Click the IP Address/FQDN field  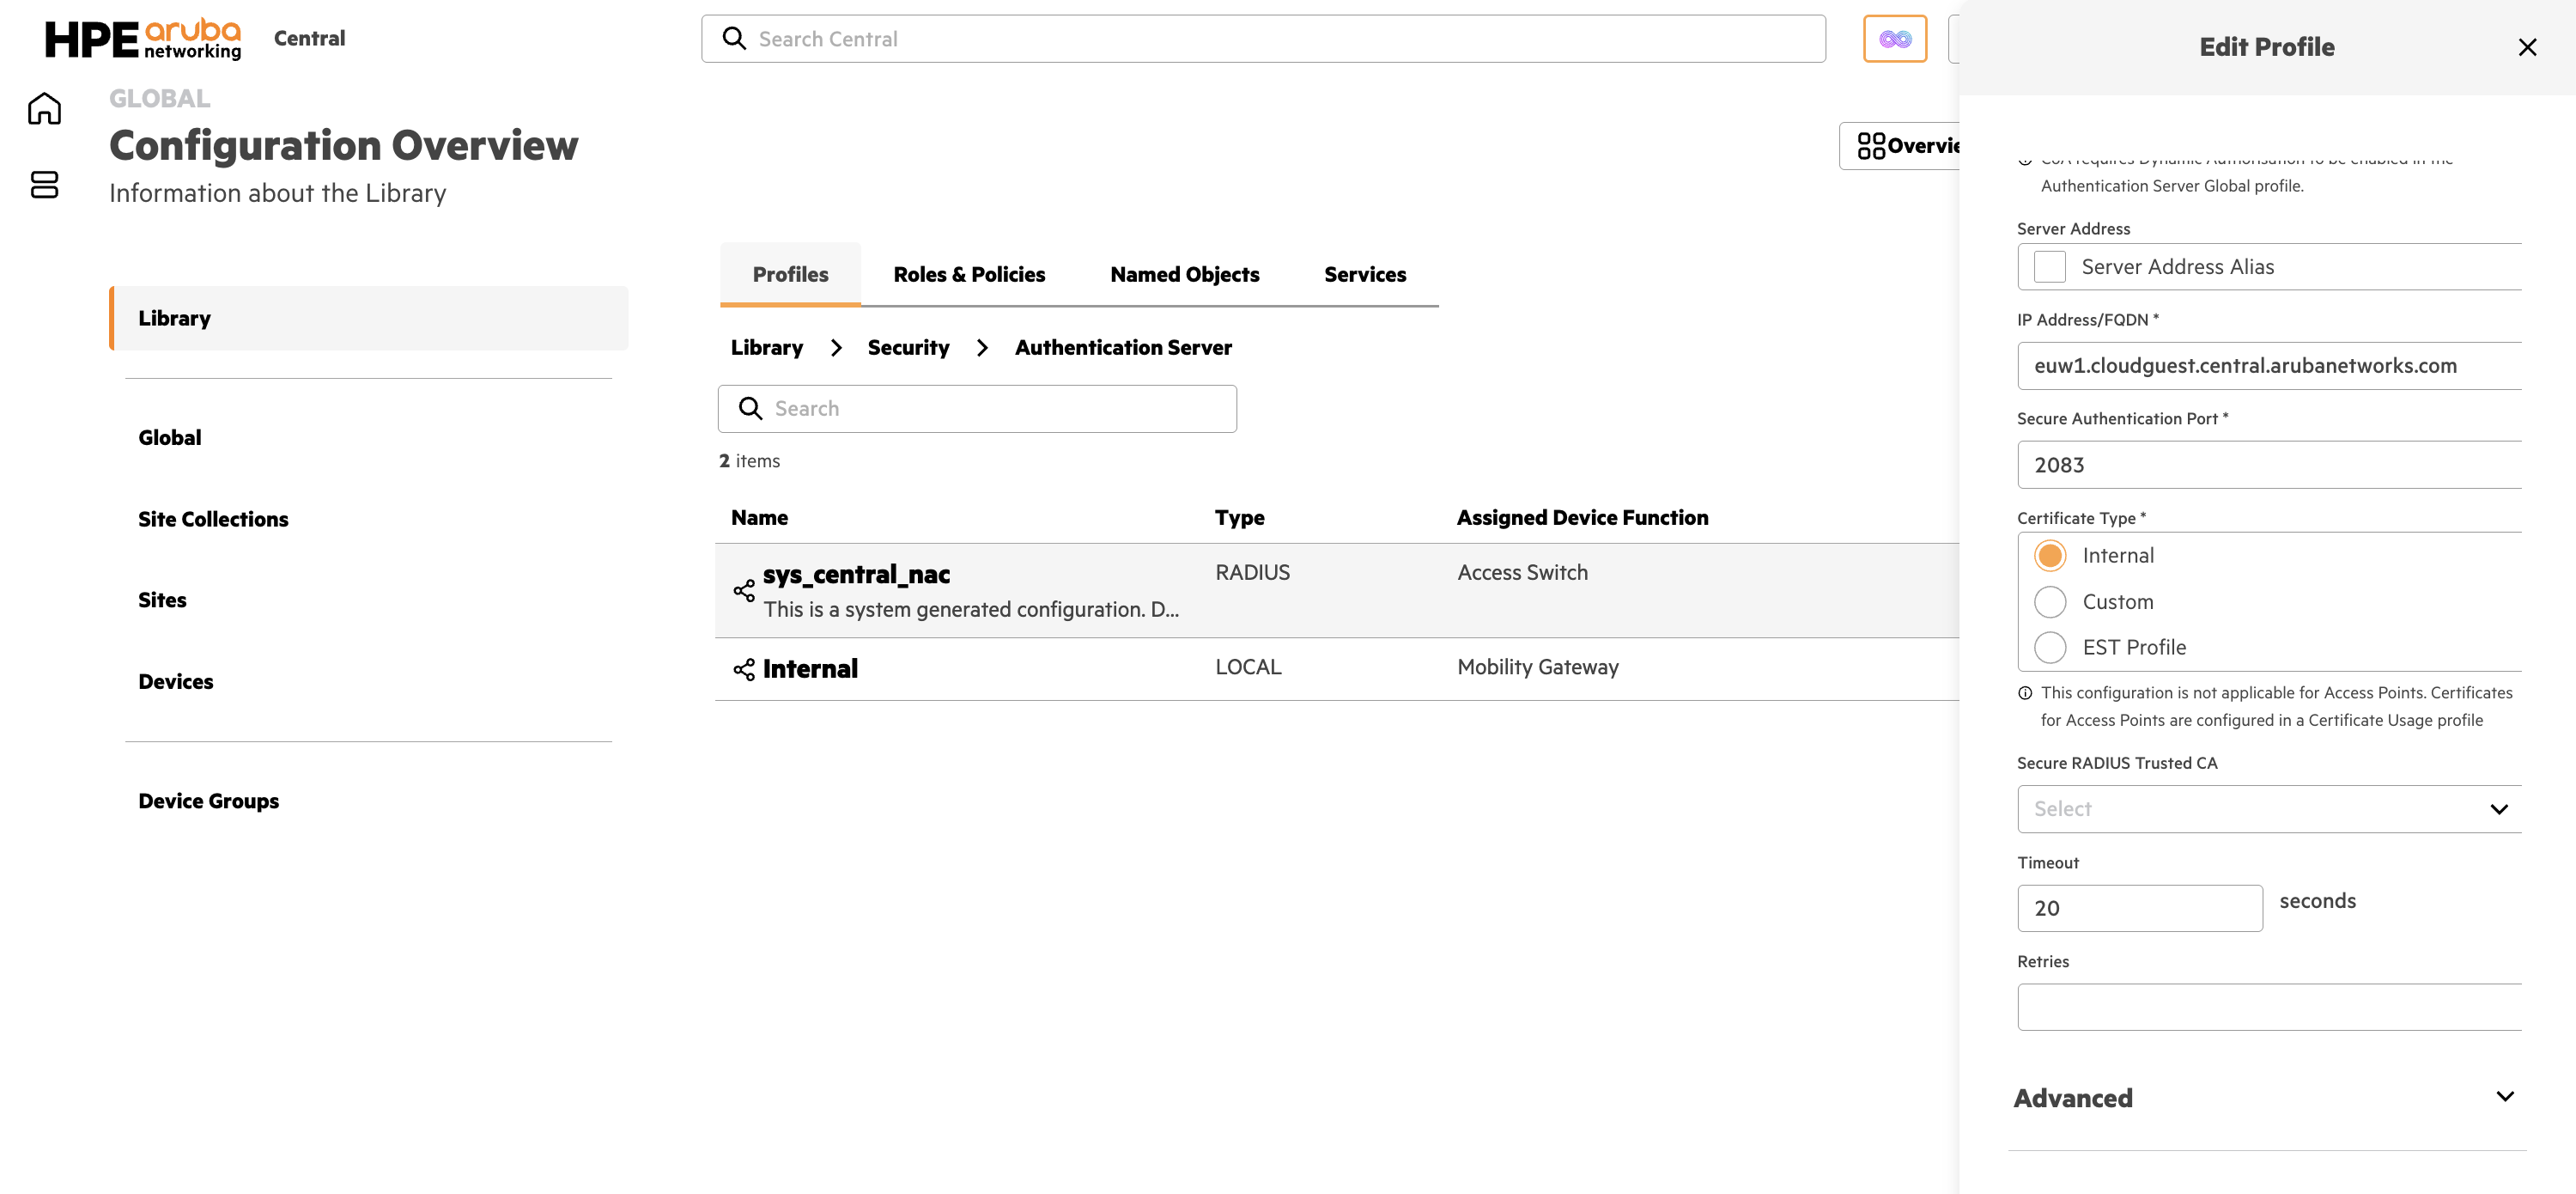(2269, 366)
